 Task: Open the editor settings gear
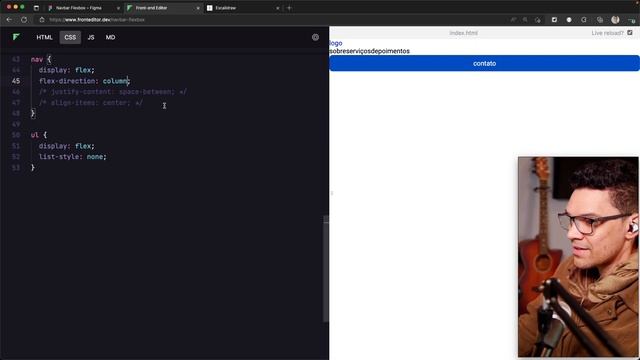pos(316,37)
